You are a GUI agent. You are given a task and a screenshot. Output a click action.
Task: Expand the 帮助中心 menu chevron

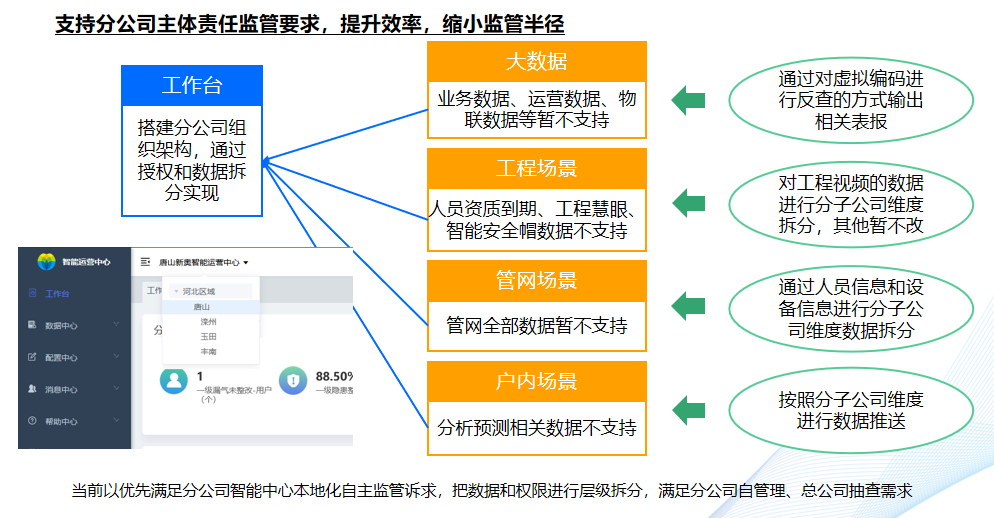116,421
